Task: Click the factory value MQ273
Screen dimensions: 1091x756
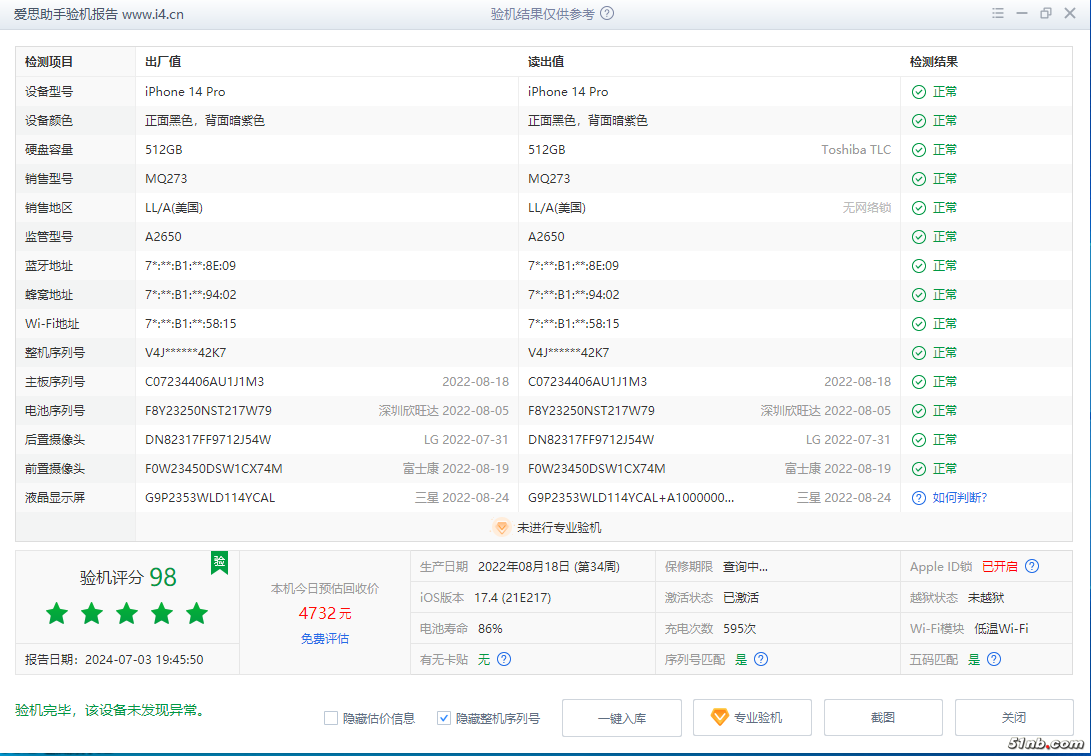Action: (166, 179)
